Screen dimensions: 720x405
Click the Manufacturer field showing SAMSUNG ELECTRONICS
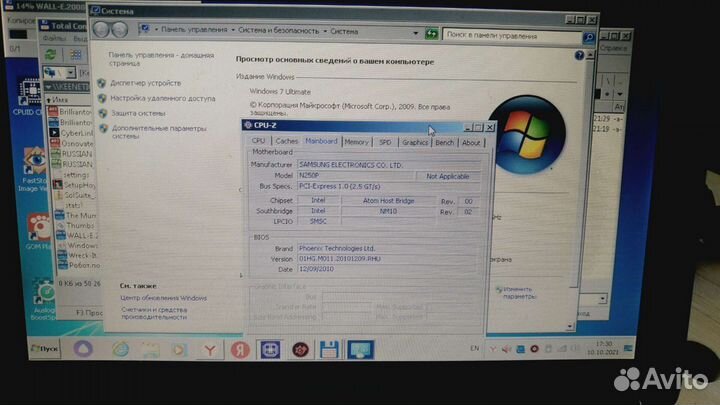pyautogui.click(x=388, y=165)
